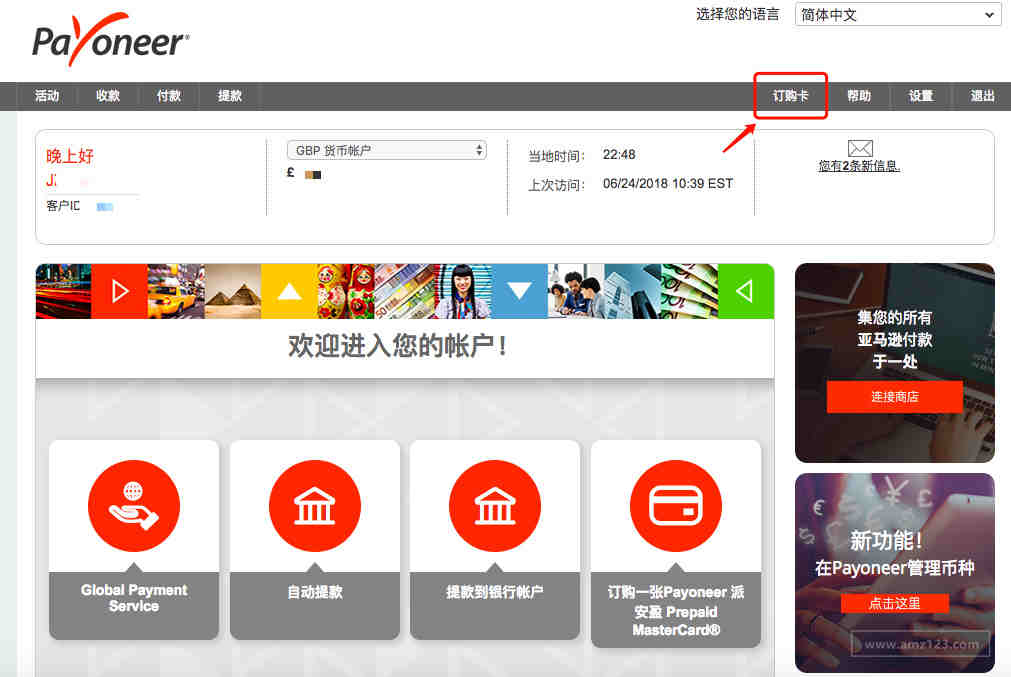1011x677 pixels.
Task: Click the 提款到银行帐户 label
Action: pos(495,592)
